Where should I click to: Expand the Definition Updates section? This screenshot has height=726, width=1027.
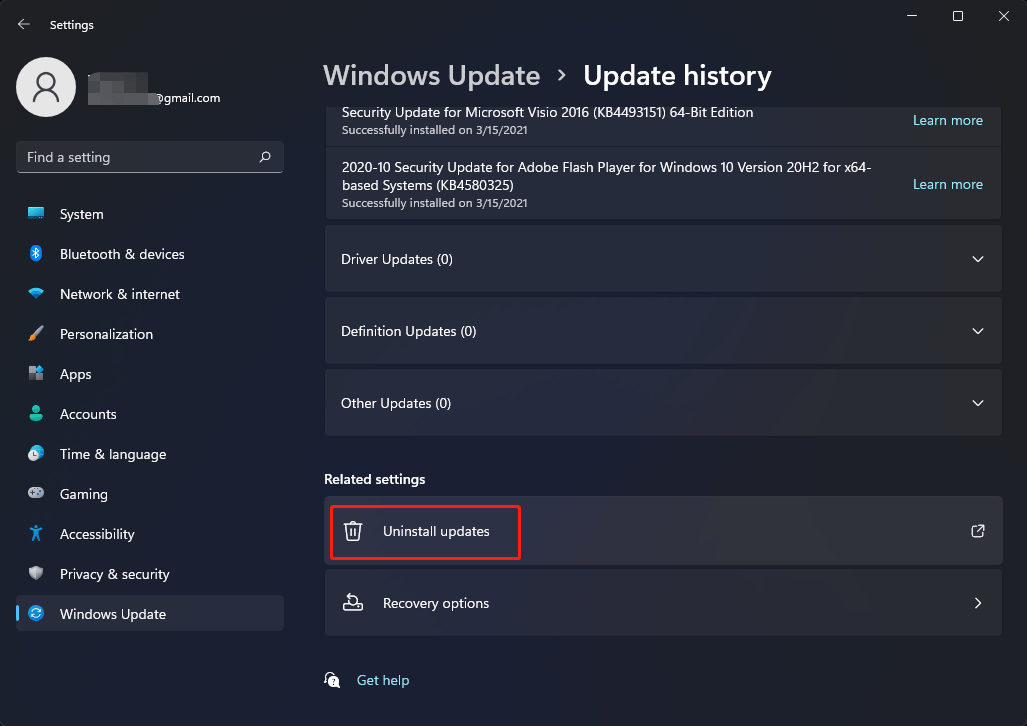977,330
